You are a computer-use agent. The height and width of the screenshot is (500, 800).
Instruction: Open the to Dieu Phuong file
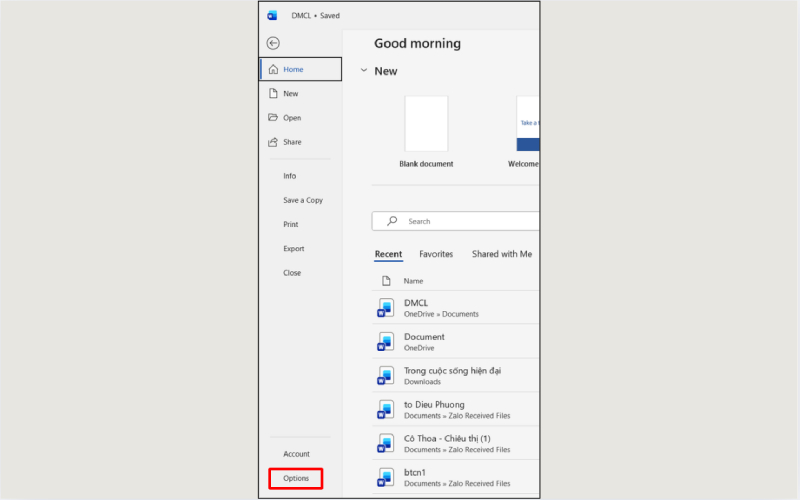456,409
